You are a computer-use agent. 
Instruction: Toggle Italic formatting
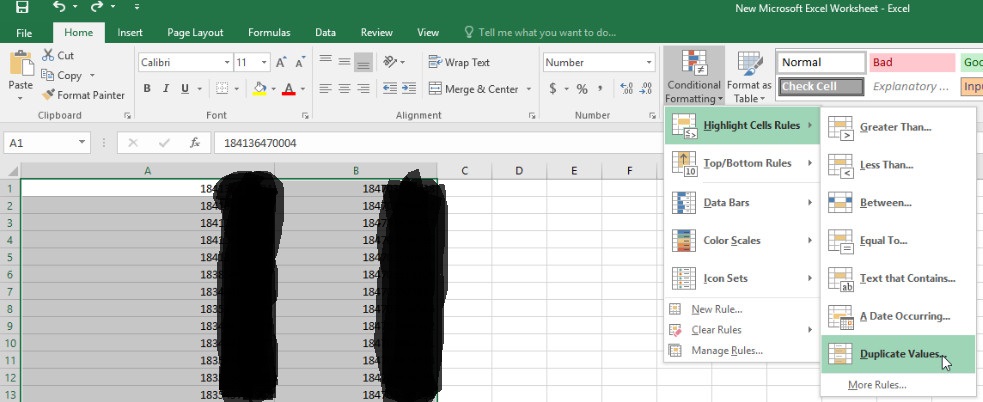(x=168, y=89)
